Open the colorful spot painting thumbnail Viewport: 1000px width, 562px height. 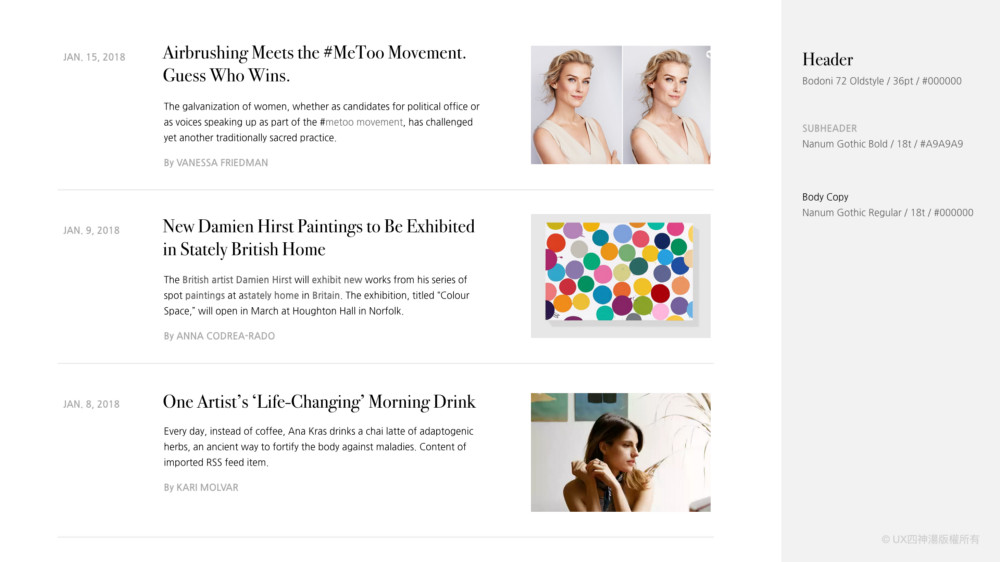pyautogui.click(x=621, y=276)
